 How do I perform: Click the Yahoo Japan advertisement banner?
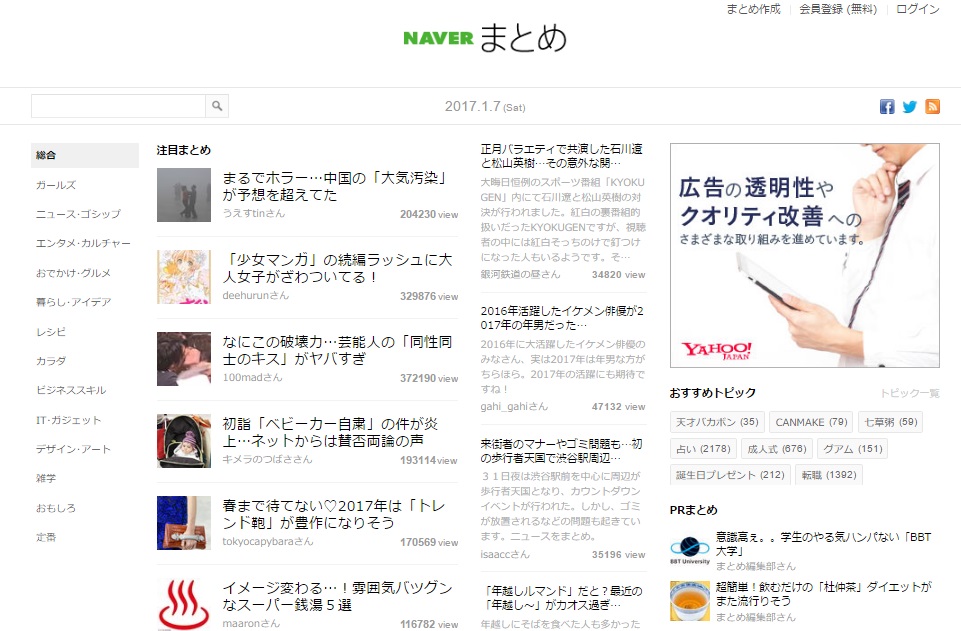[805, 255]
